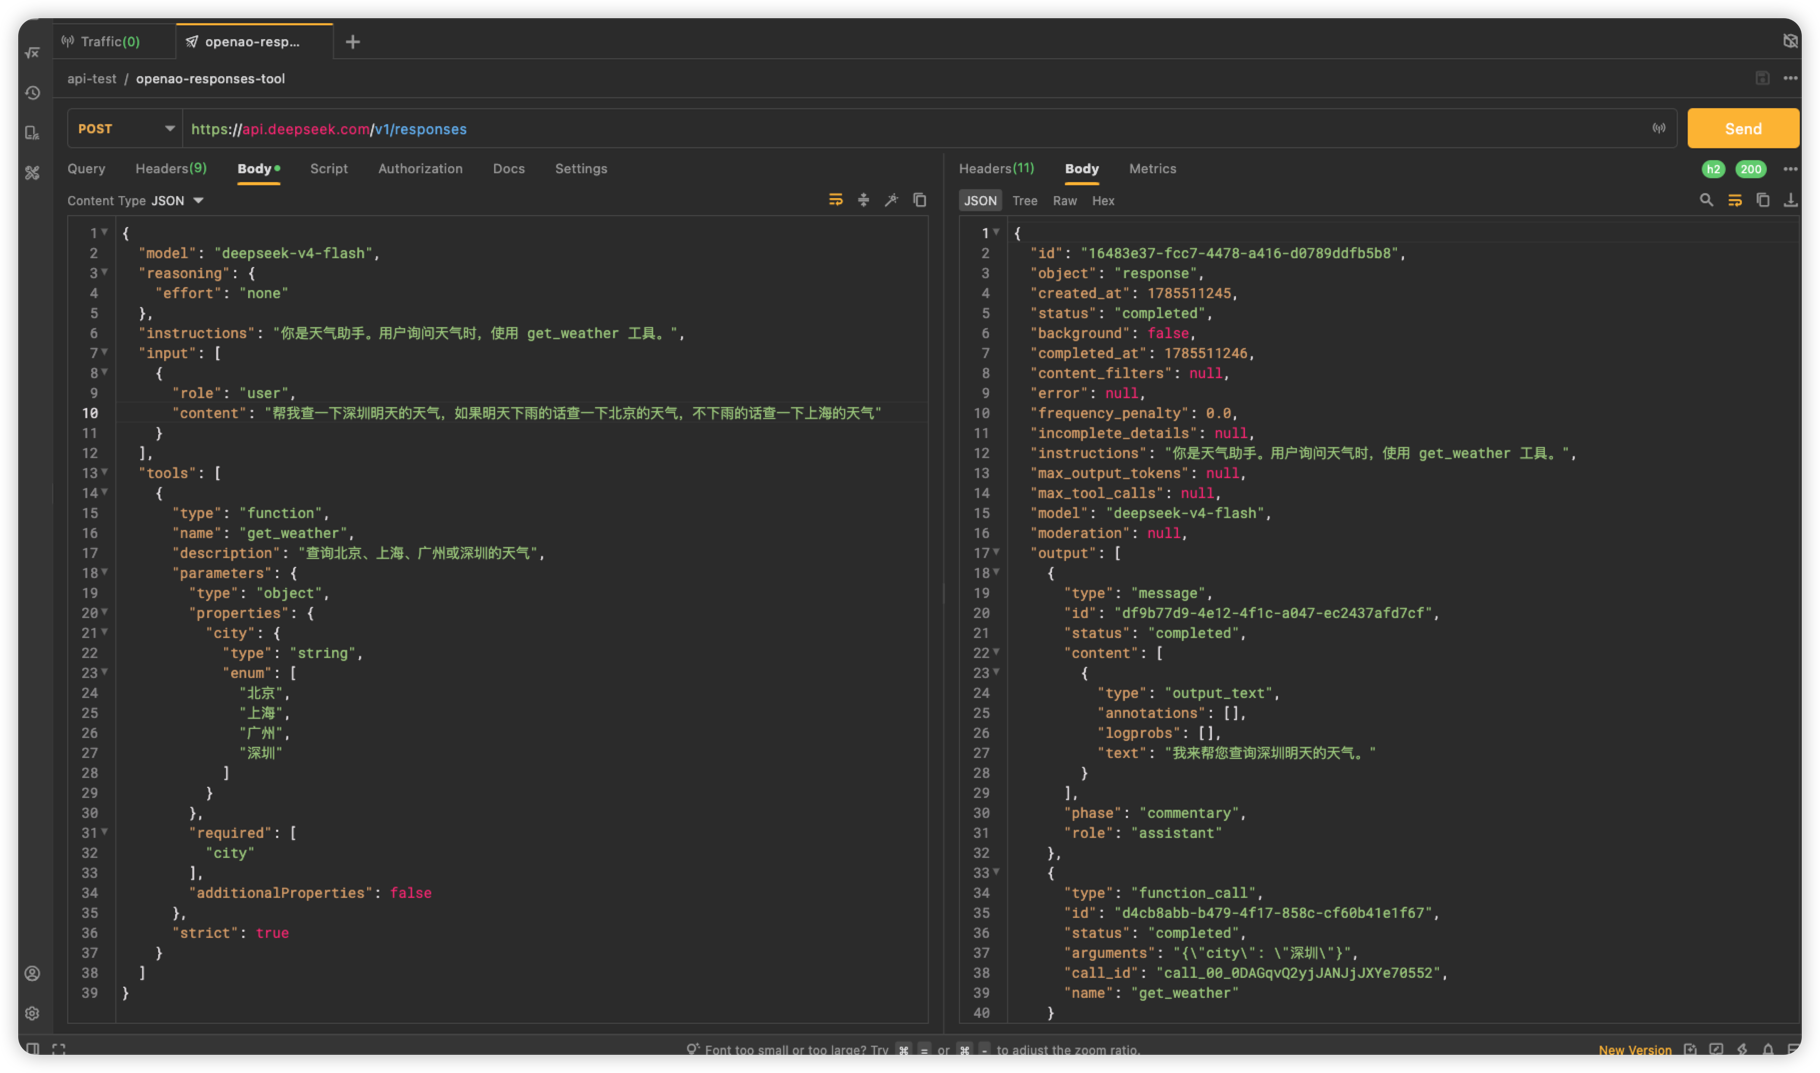
Task: Toggle word wrap in request body editor
Action: click(x=836, y=200)
